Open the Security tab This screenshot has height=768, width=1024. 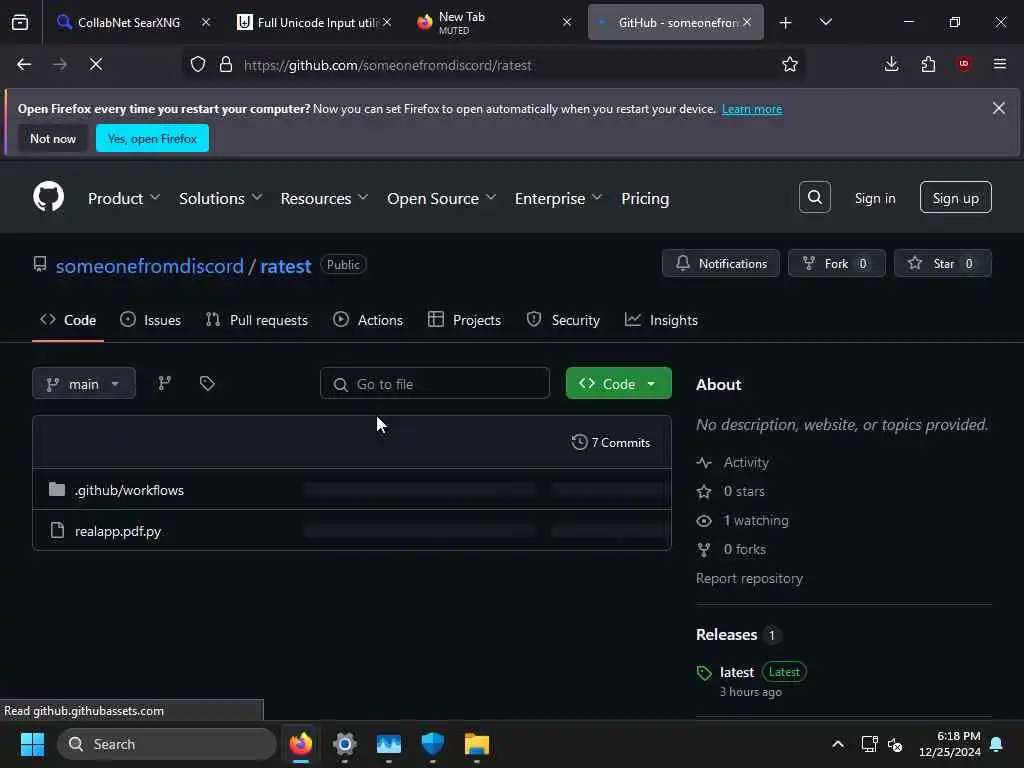[x=563, y=320]
